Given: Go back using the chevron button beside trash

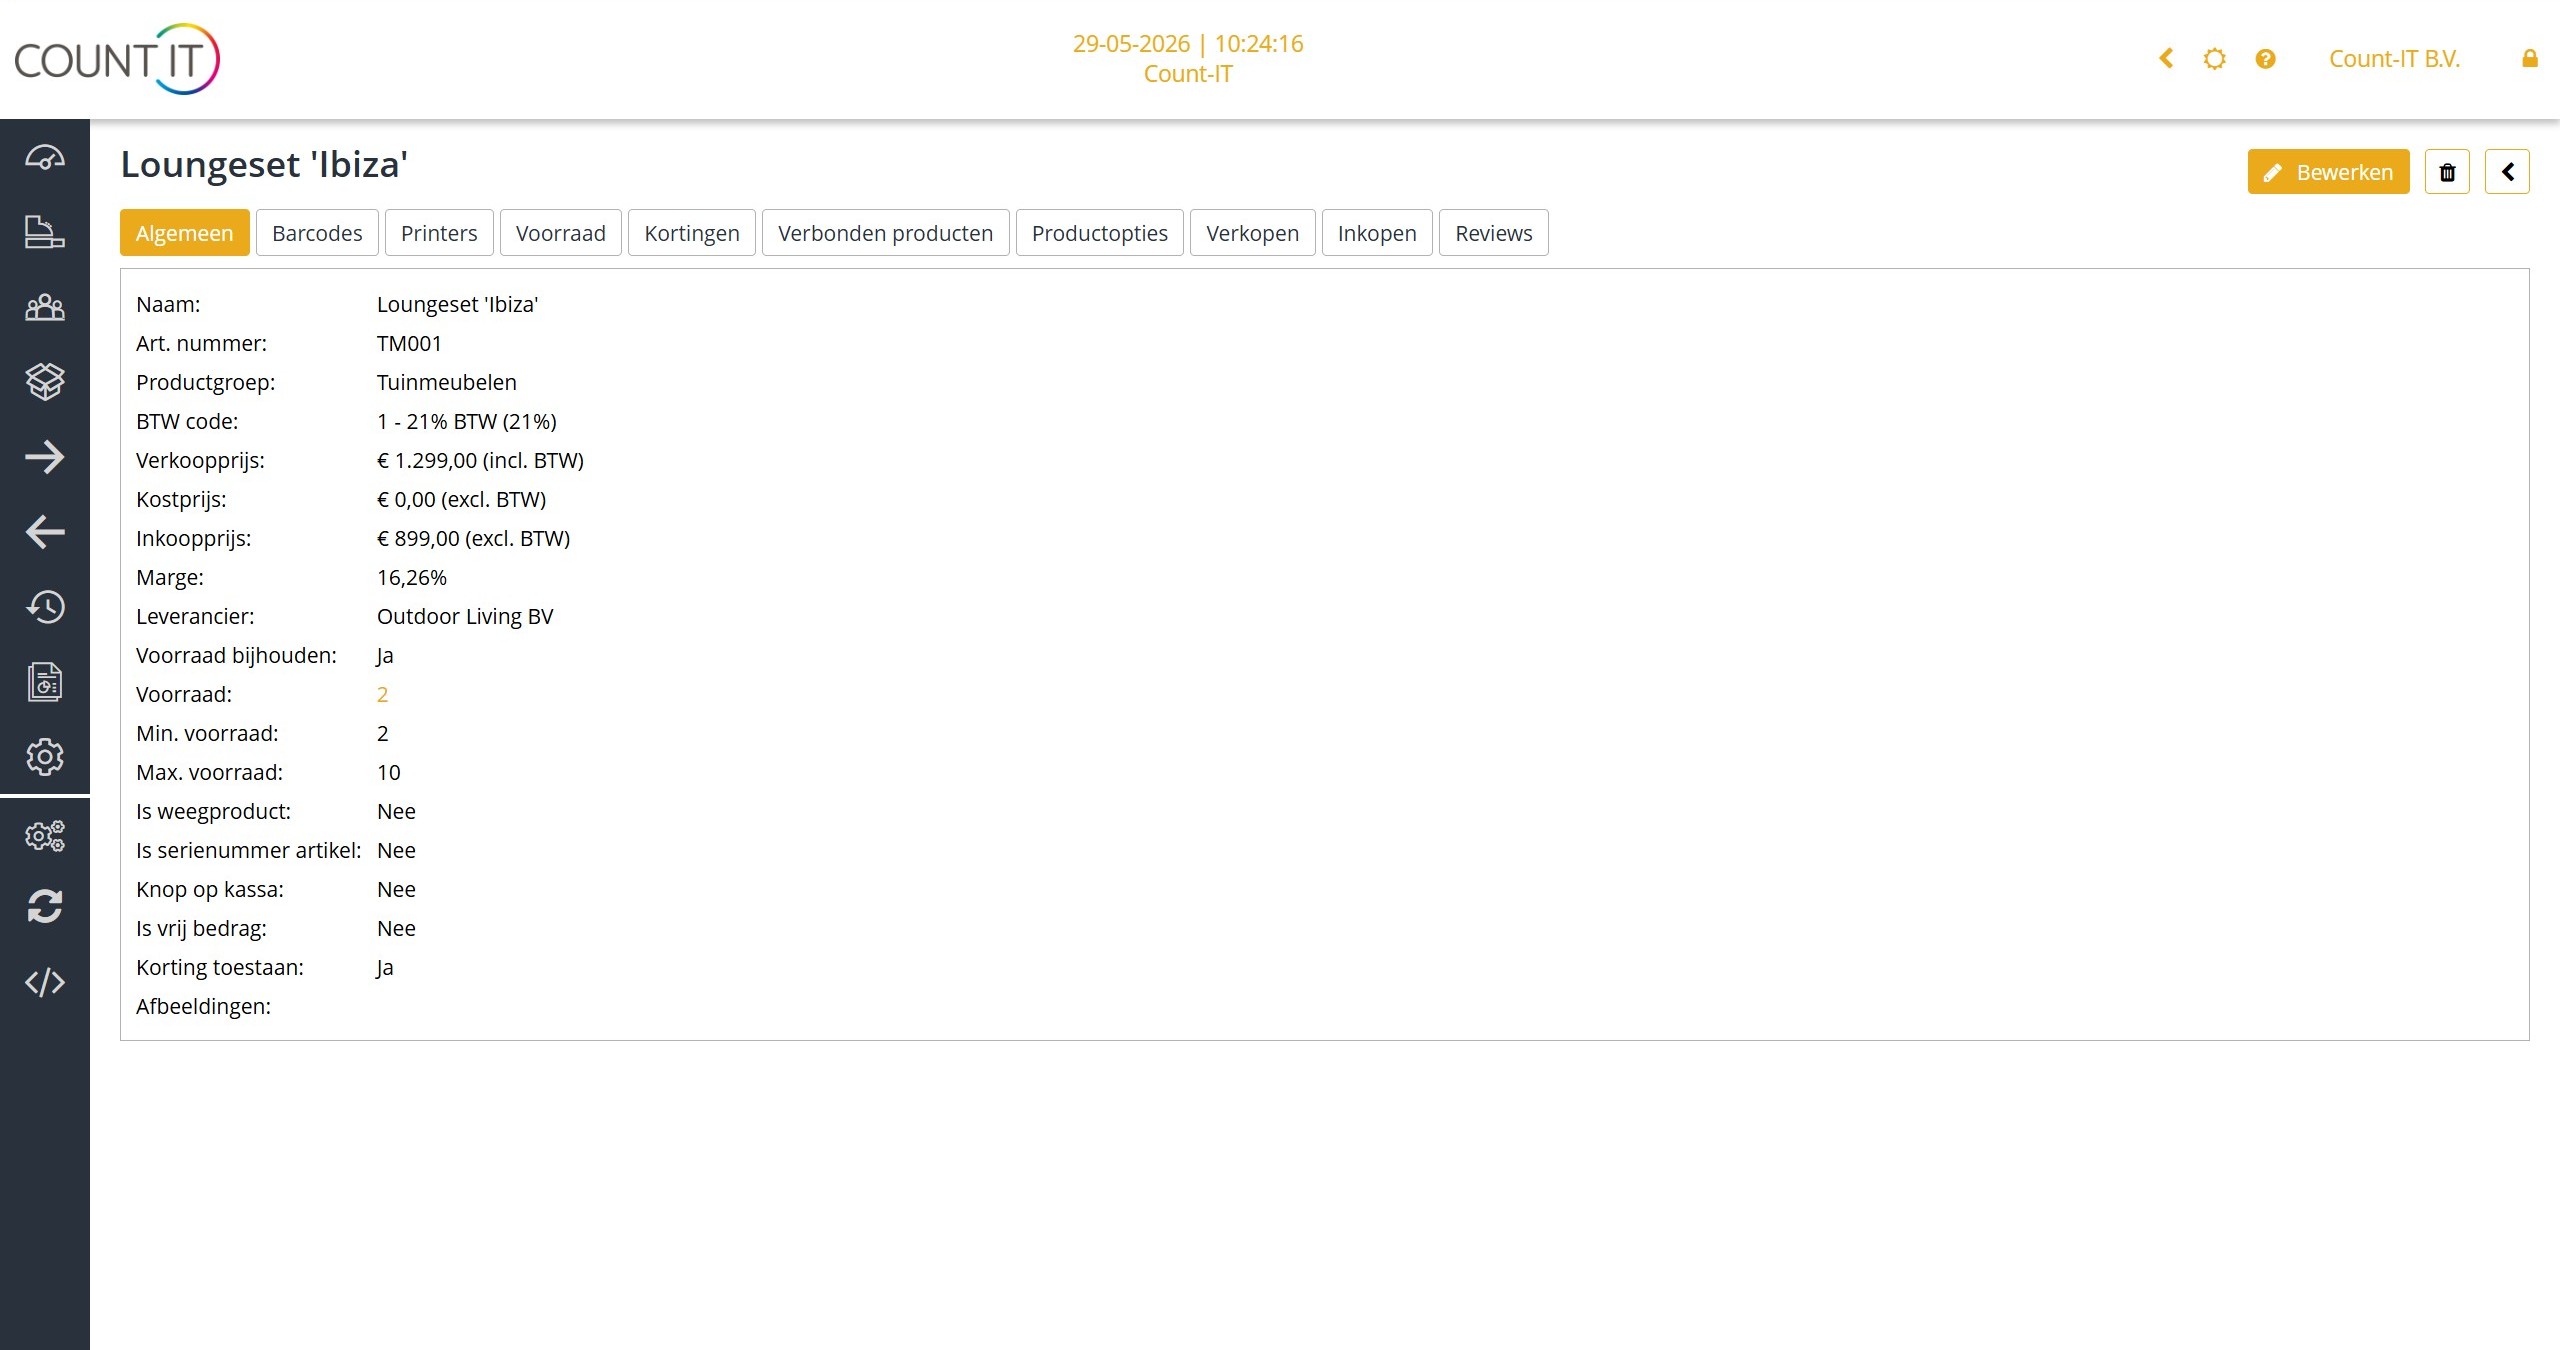Looking at the screenshot, I should [x=2507, y=172].
